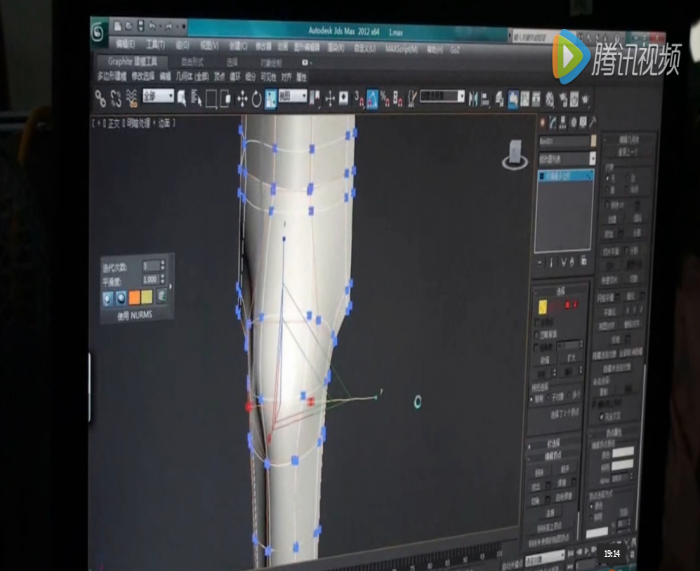Click the Use NURMS button
Screen dimensions: 700x571
point(134,314)
